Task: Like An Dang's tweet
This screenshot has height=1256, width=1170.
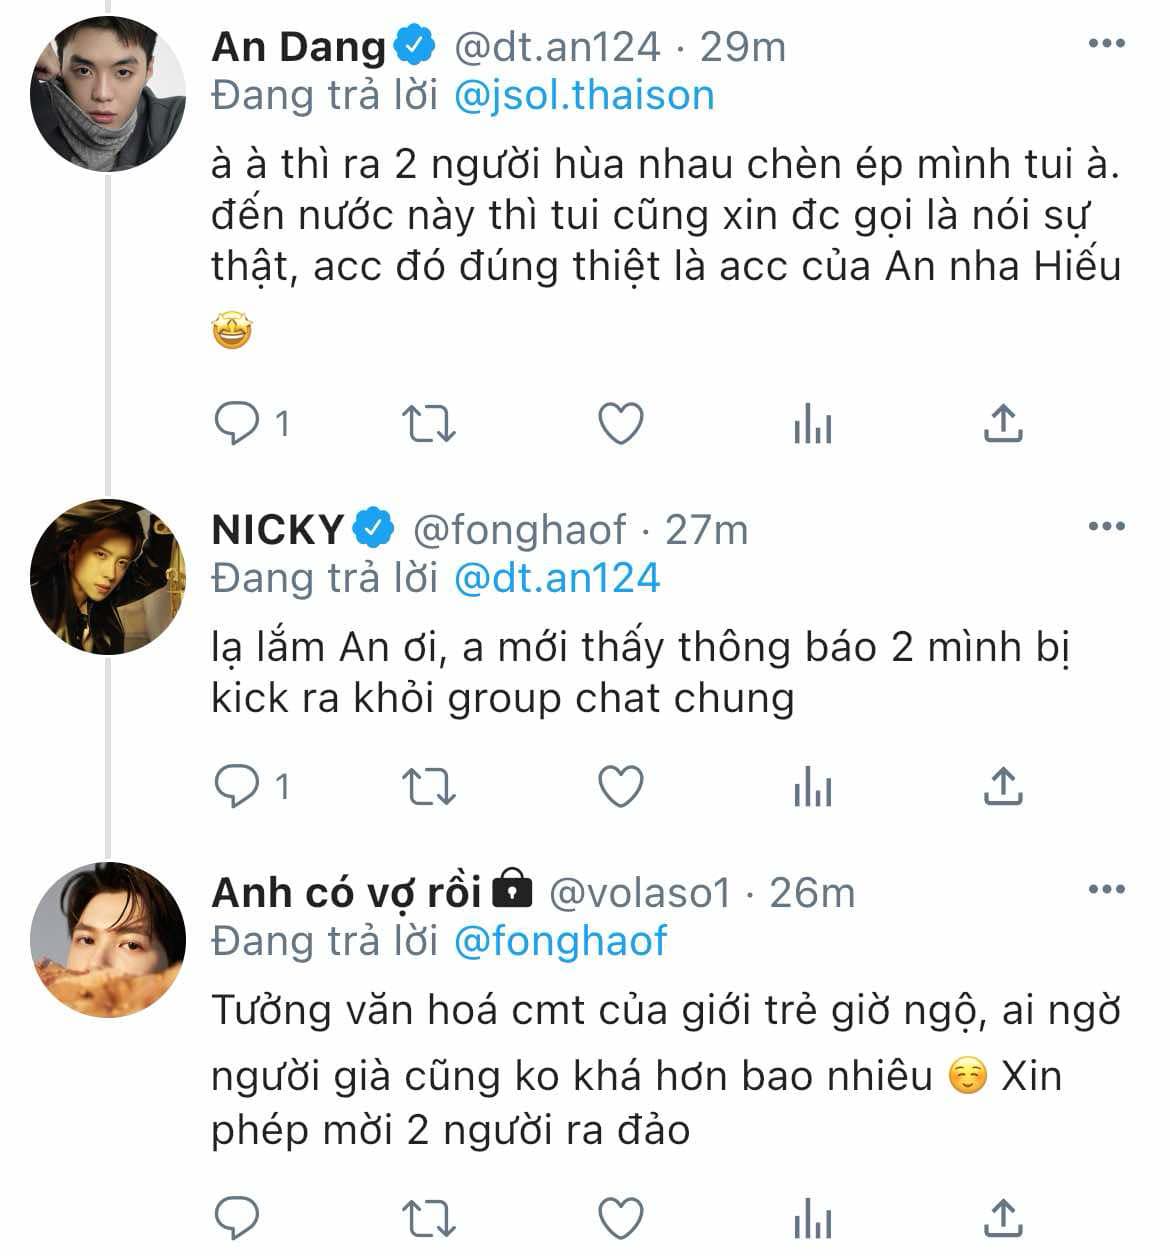Action: pyautogui.click(x=620, y=425)
